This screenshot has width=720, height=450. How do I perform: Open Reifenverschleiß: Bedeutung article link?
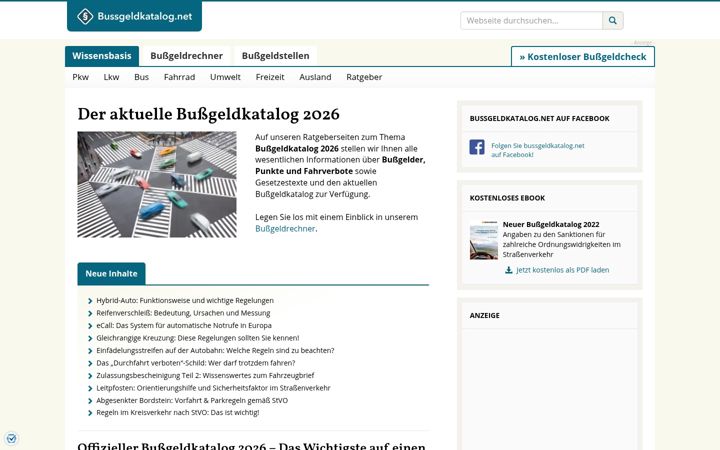tap(183, 313)
